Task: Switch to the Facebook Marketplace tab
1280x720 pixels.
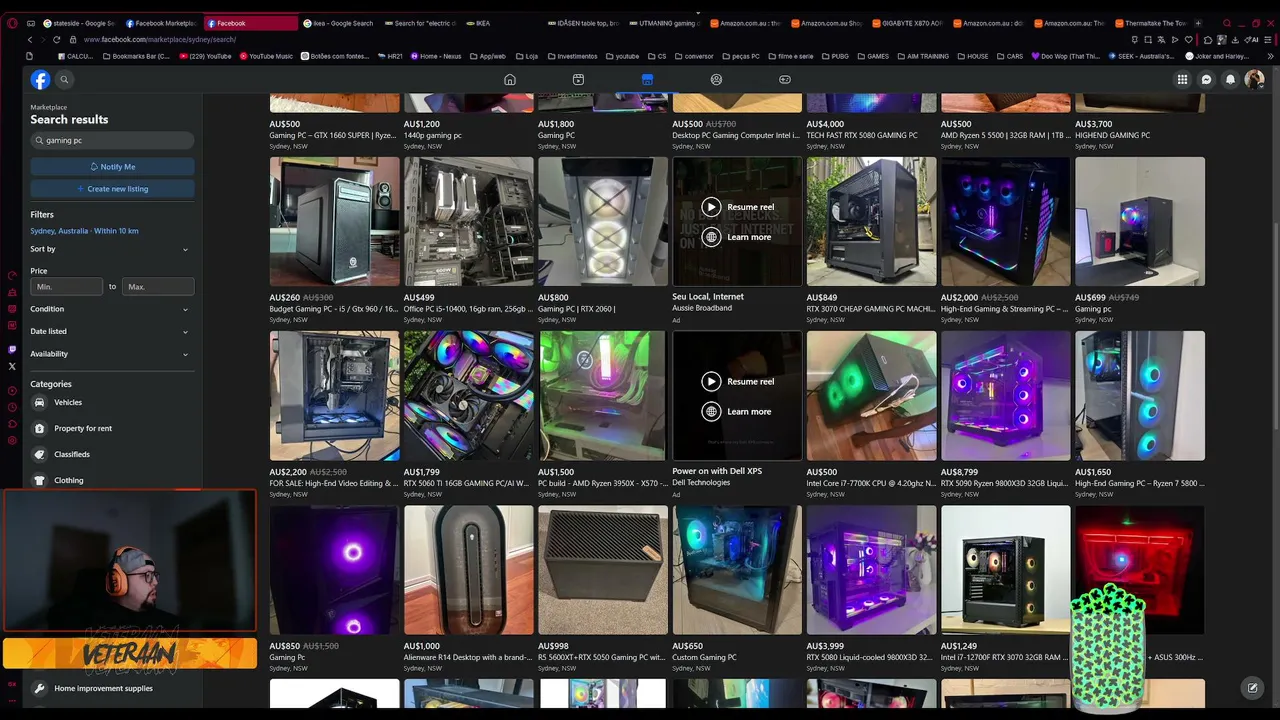Action: click(160, 23)
